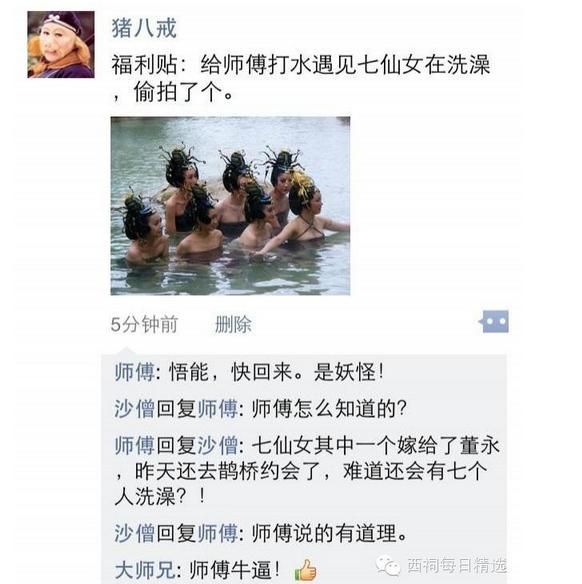The width and height of the screenshot is (582, 584).
Task: Tap 师傅 name starting the 七仙女其中一个 comment
Action: 135,445
